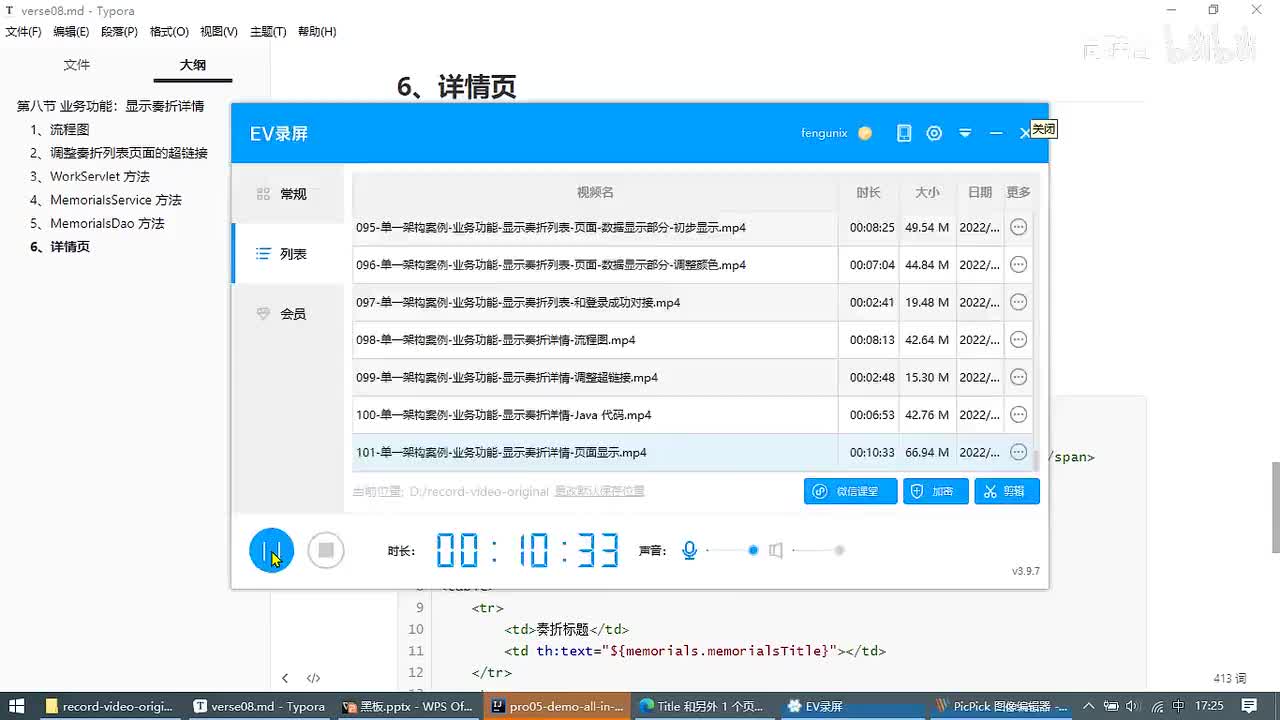Go to outline item MemorialsService 方法
The height and width of the screenshot is (720, 1280).
pyautogui.click(x=106, y=200)
